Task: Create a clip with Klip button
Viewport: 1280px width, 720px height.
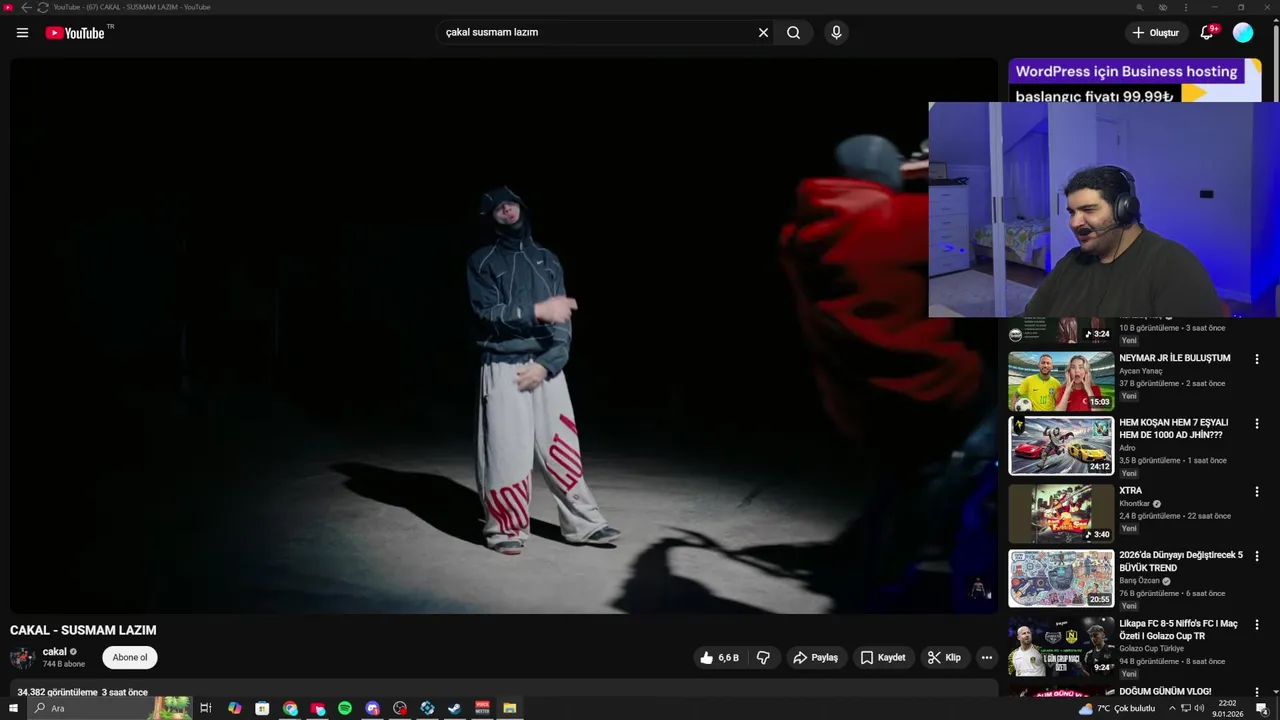Action: click(944, 658)
